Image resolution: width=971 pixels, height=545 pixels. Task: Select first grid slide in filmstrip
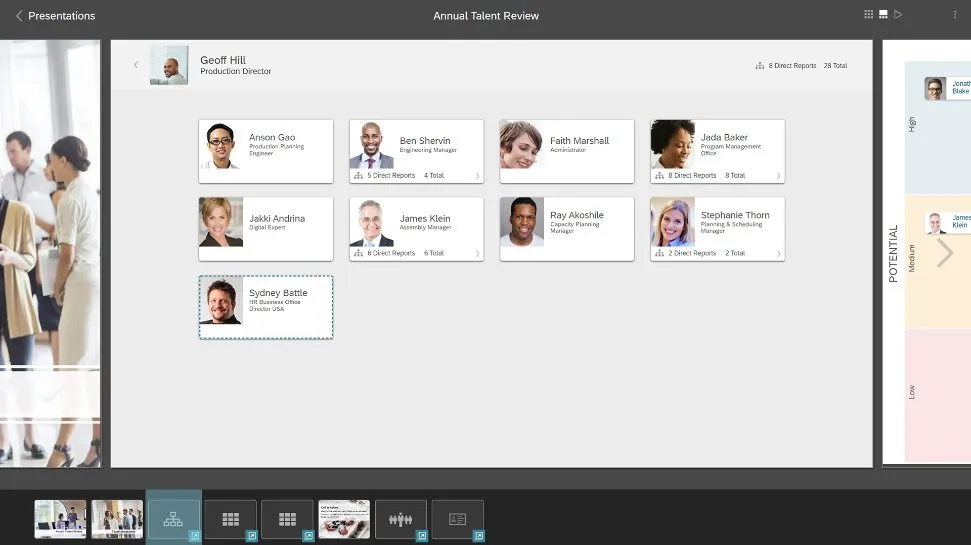230,519
